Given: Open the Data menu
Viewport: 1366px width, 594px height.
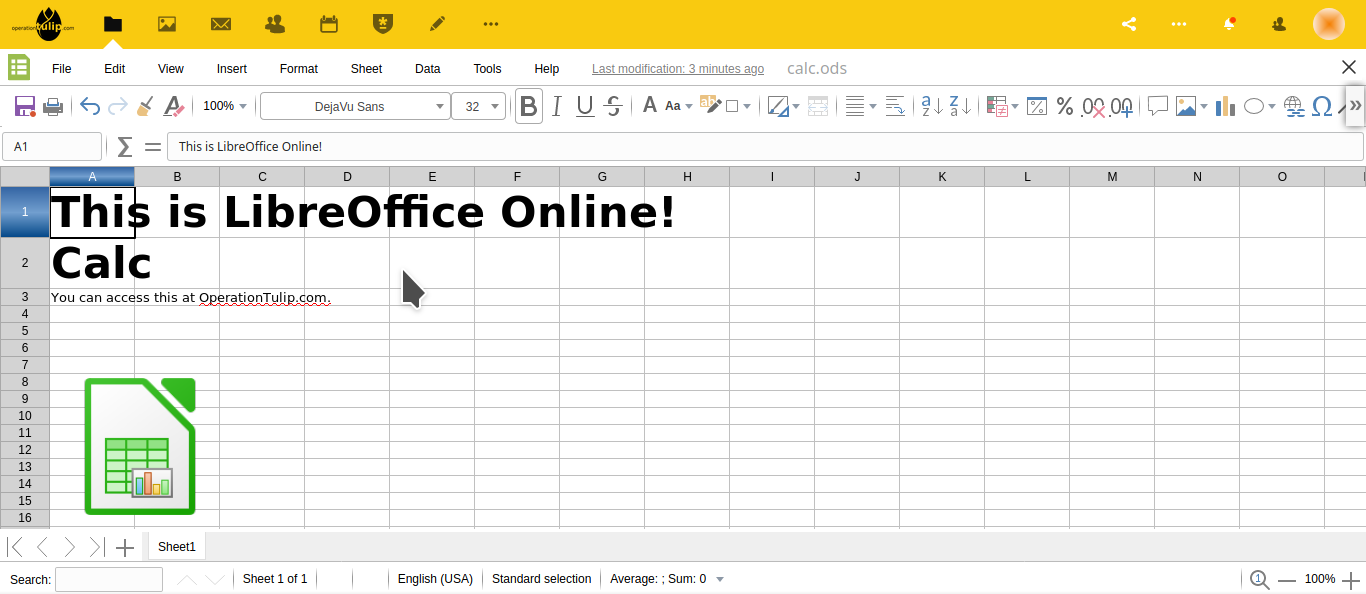Looking at the screenshot, I should pyautogui.click(x=428, y=69).
